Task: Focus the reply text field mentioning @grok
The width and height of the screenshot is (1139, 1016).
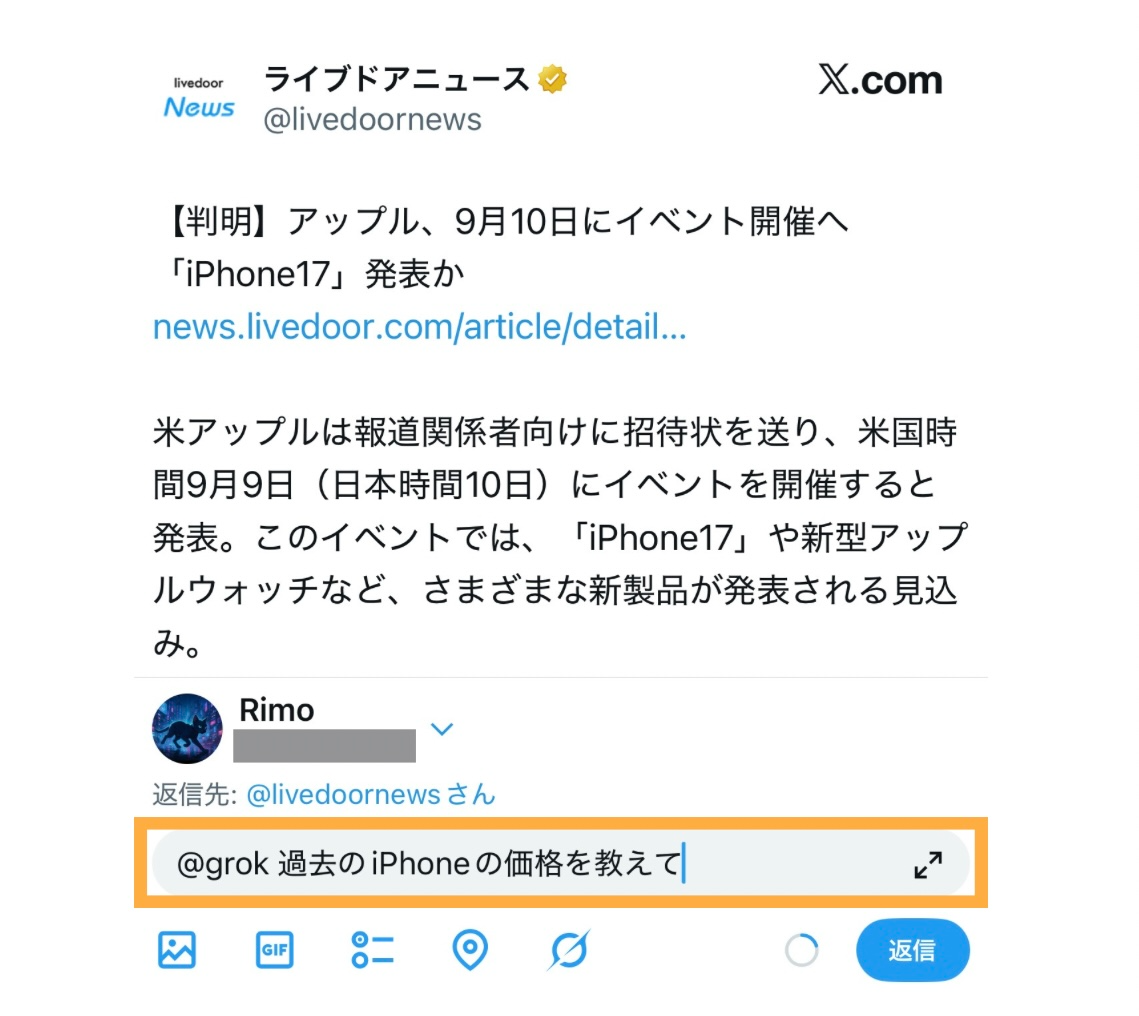Action: [x=560, y=863]
